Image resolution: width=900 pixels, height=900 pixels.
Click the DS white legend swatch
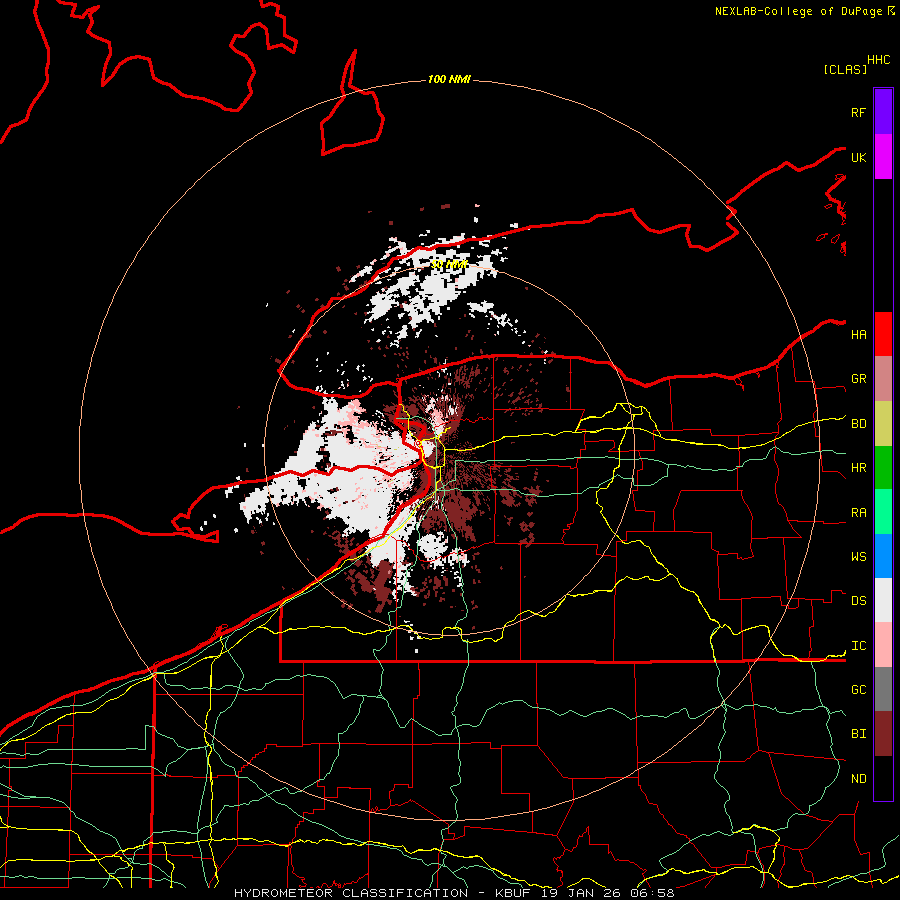pos(883,600)
